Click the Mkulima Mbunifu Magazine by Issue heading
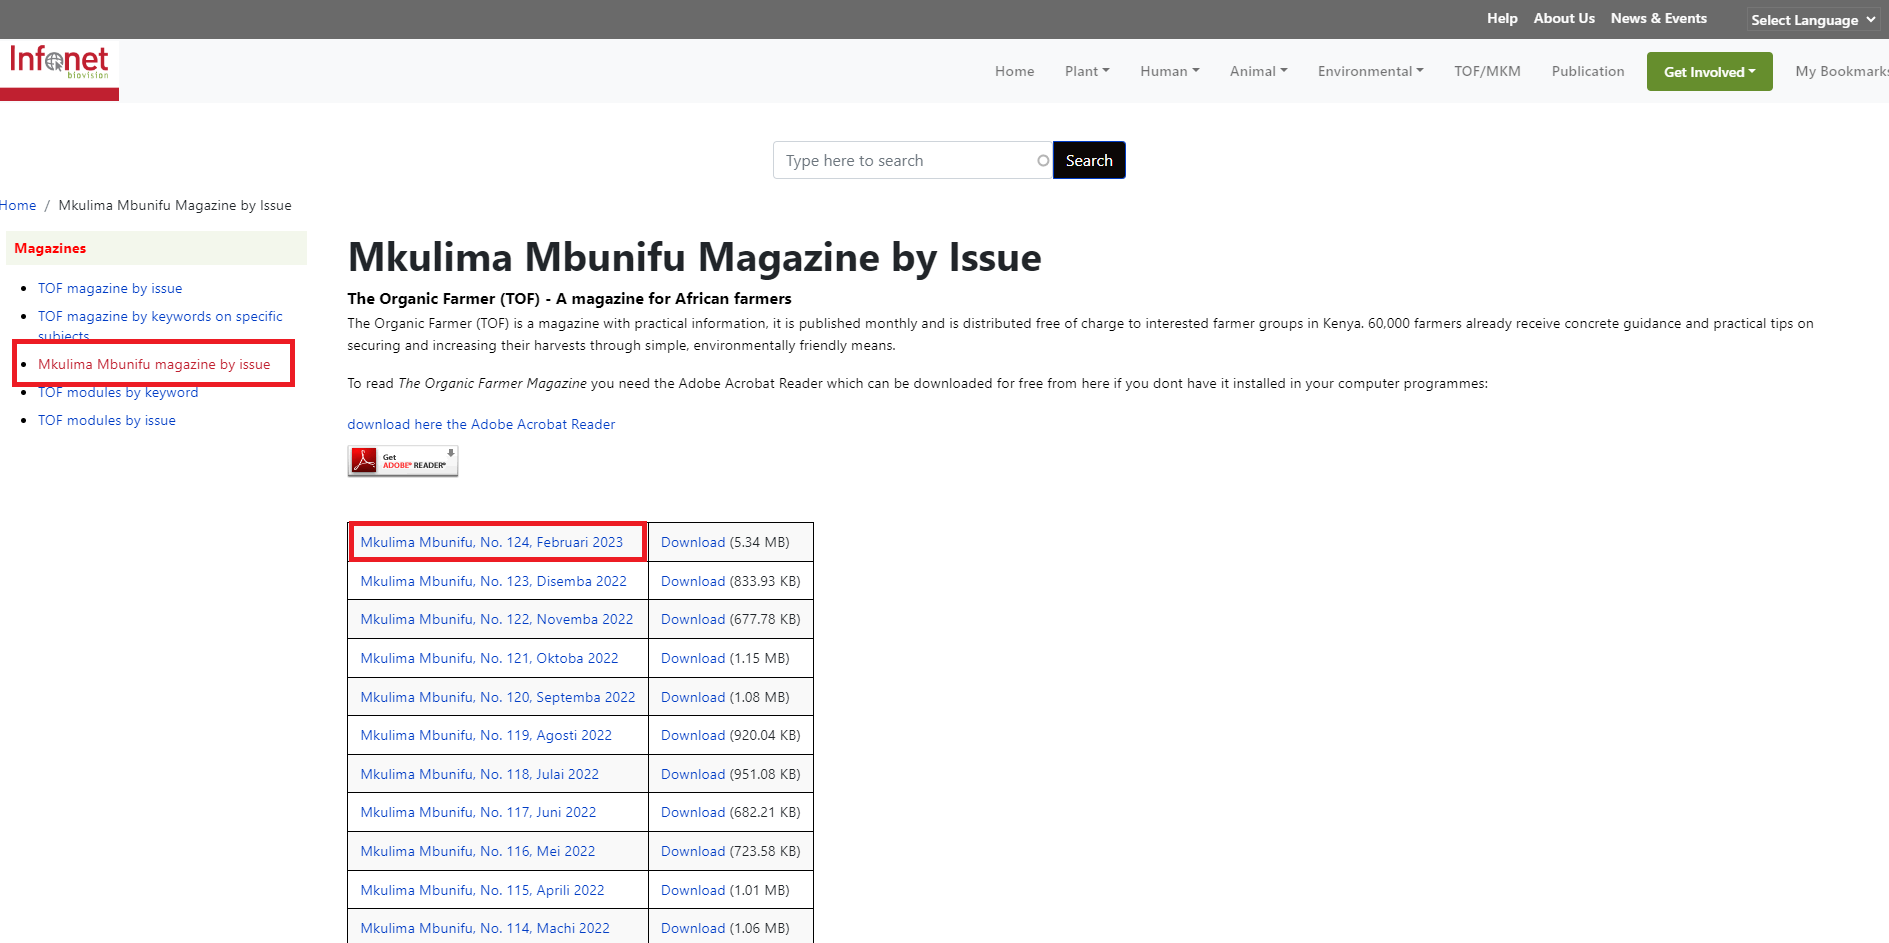Screen dimensions: 1889x943 pos(694,257)
